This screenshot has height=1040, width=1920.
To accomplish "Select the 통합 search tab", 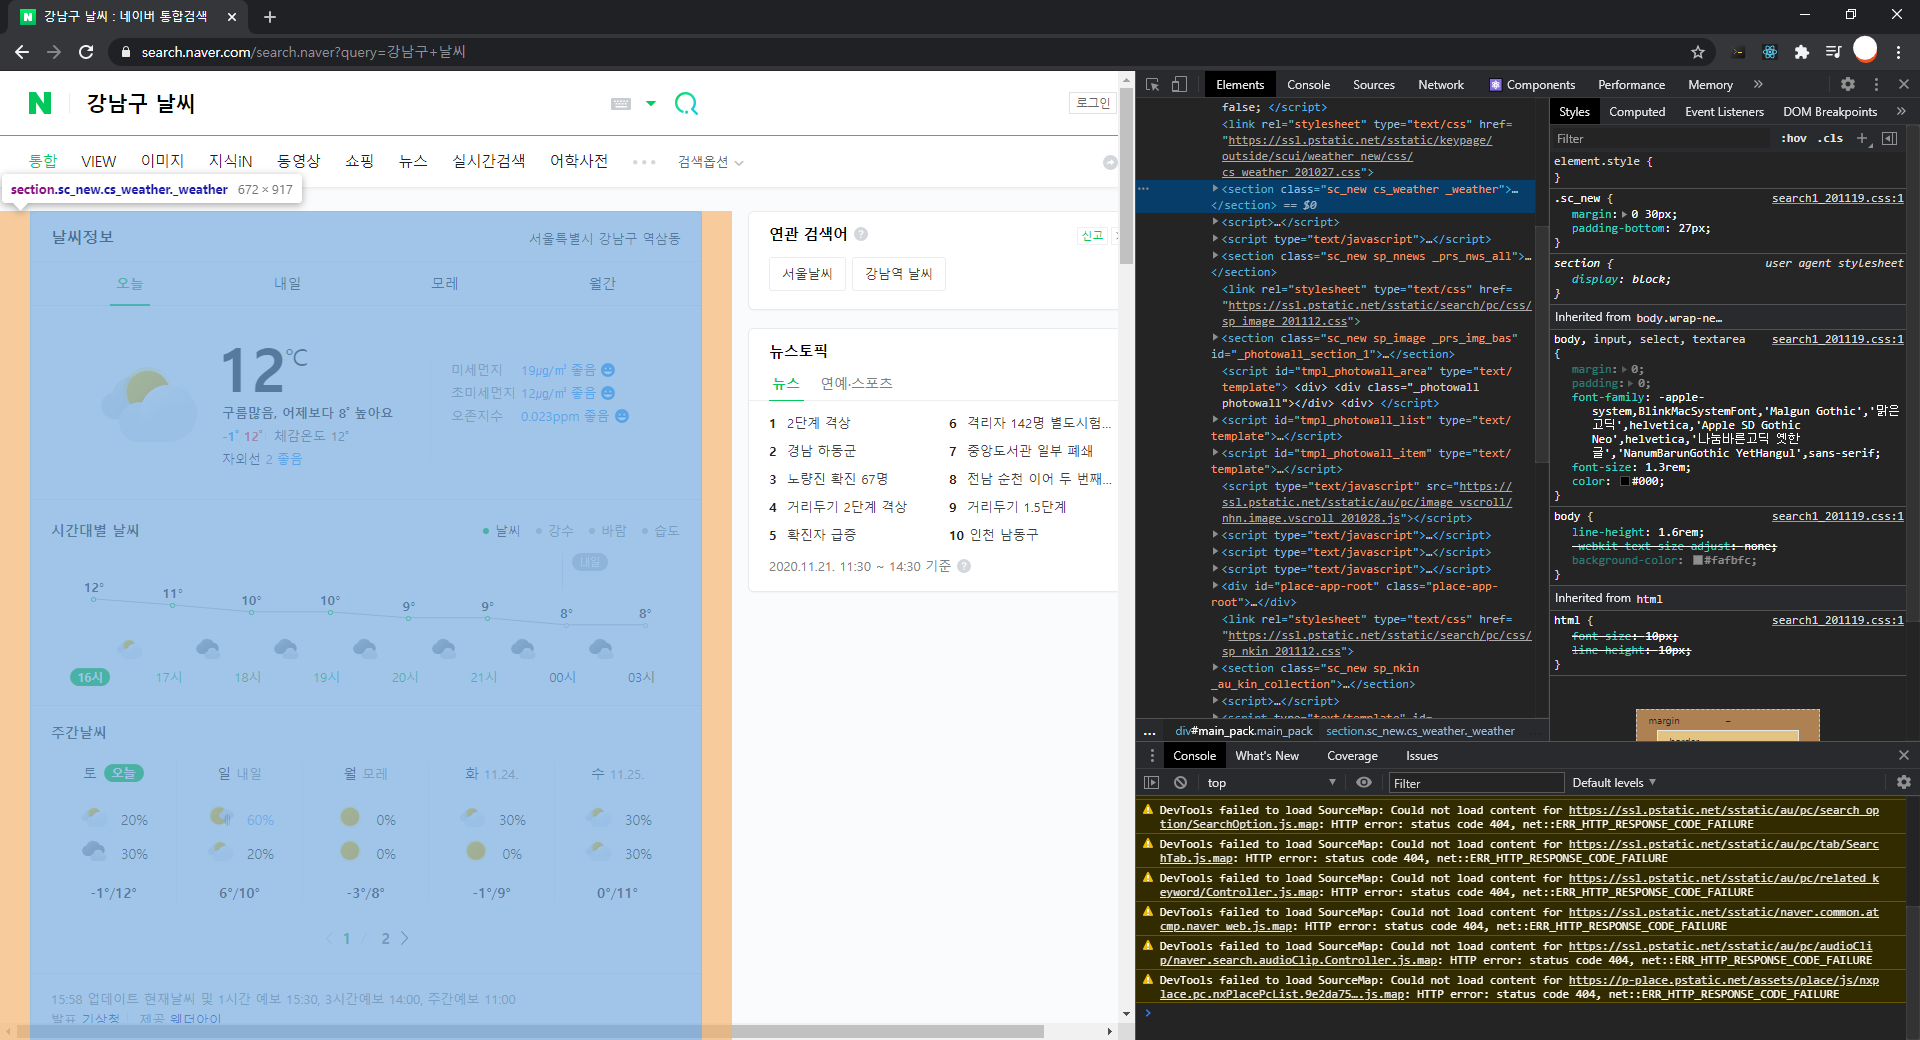I will [43, 161].
